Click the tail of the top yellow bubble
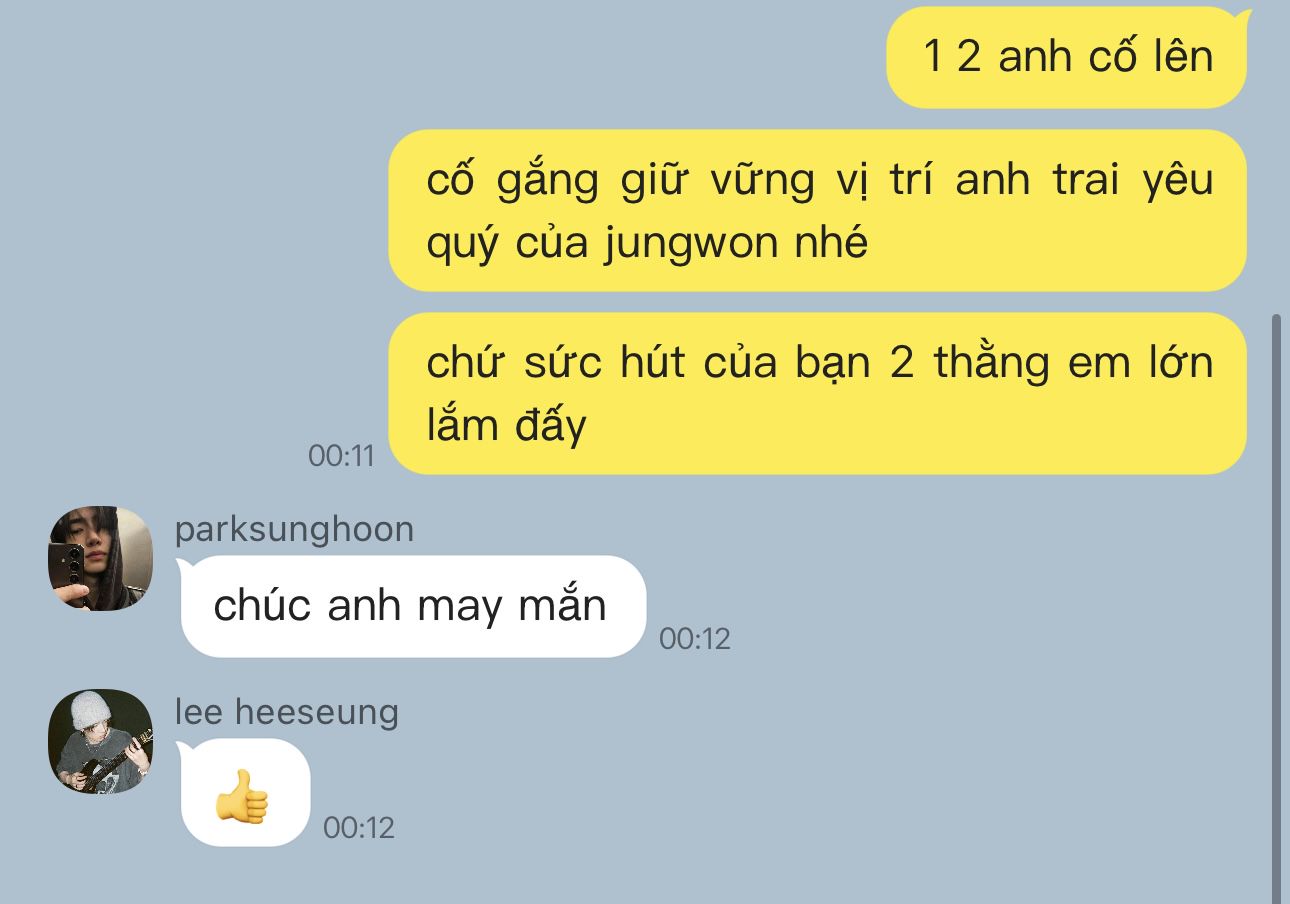 (x=1243, y=16)
